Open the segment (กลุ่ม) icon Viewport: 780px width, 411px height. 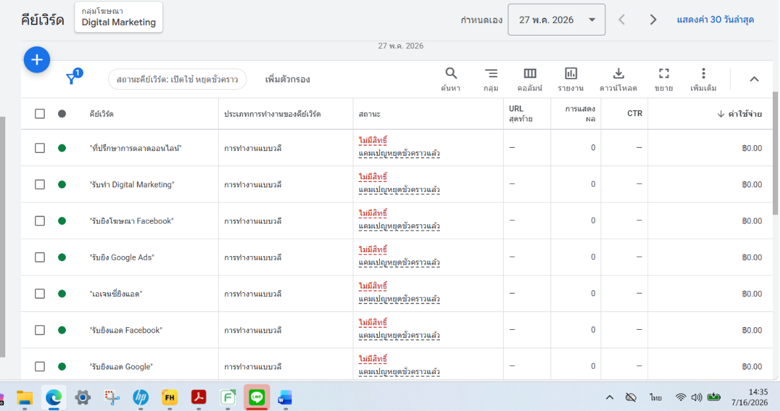[x=491, y=74]
